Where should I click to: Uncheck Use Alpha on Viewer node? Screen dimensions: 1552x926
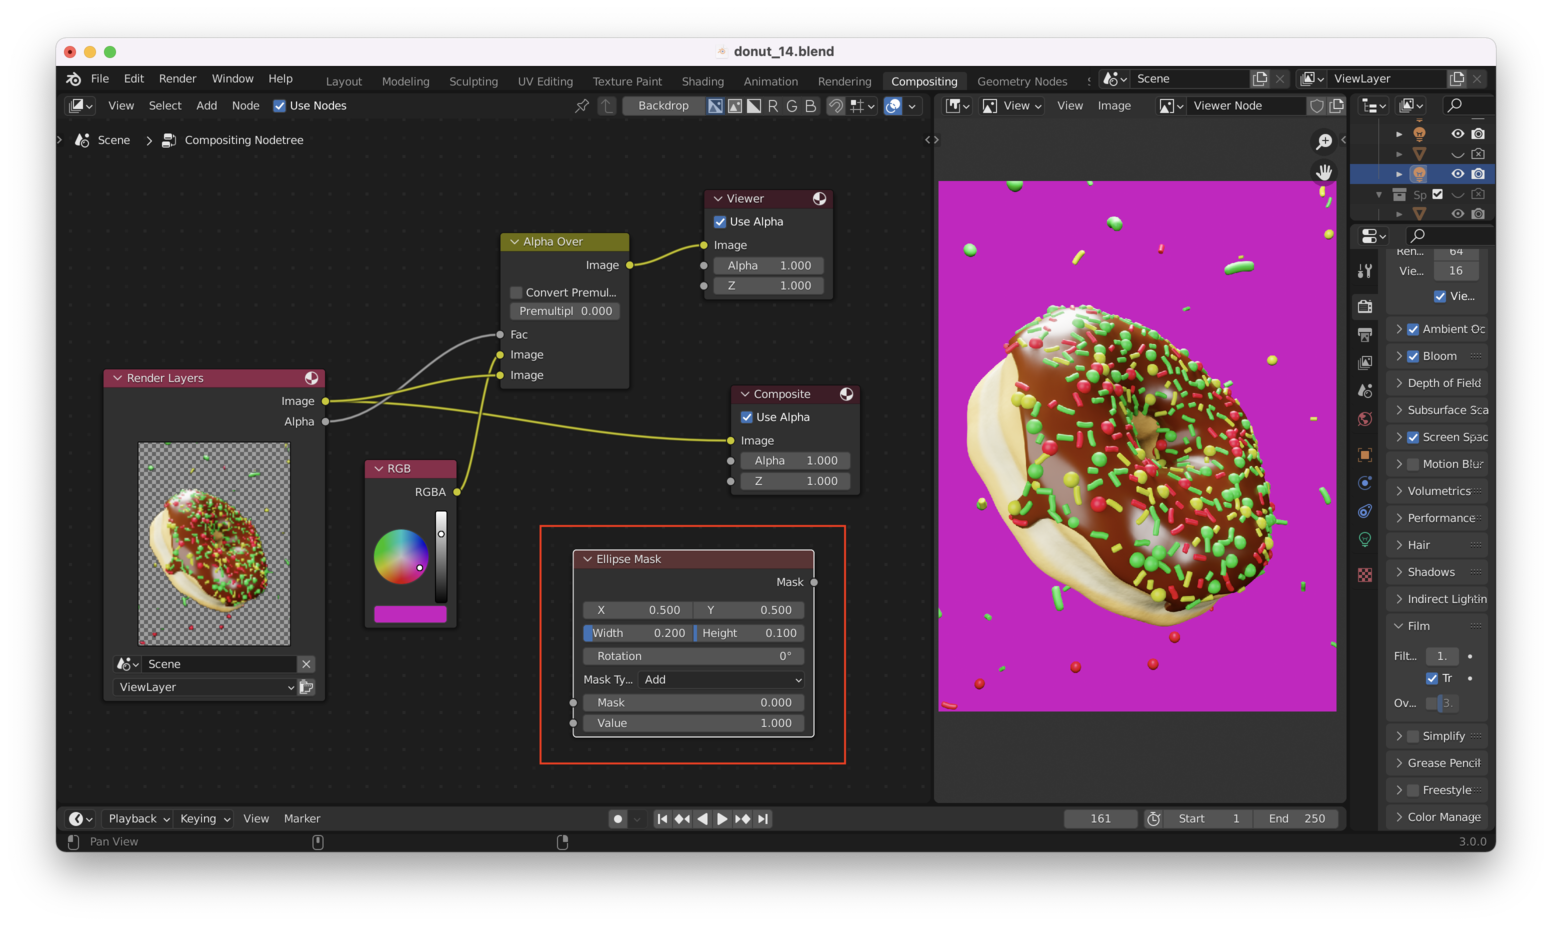(x=720, y=222)
